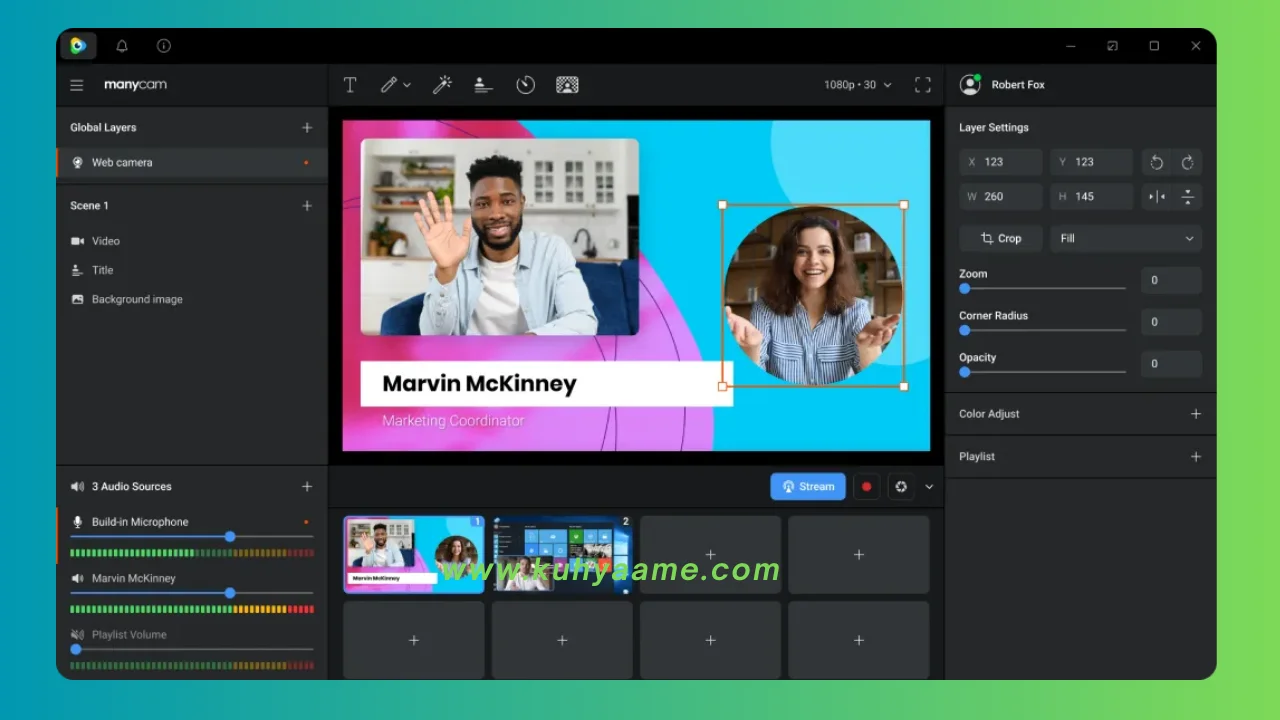The image size is (1280, 720).
Task: Open the 1080p 30 resolution dropdown
Action: click(857, 85)
